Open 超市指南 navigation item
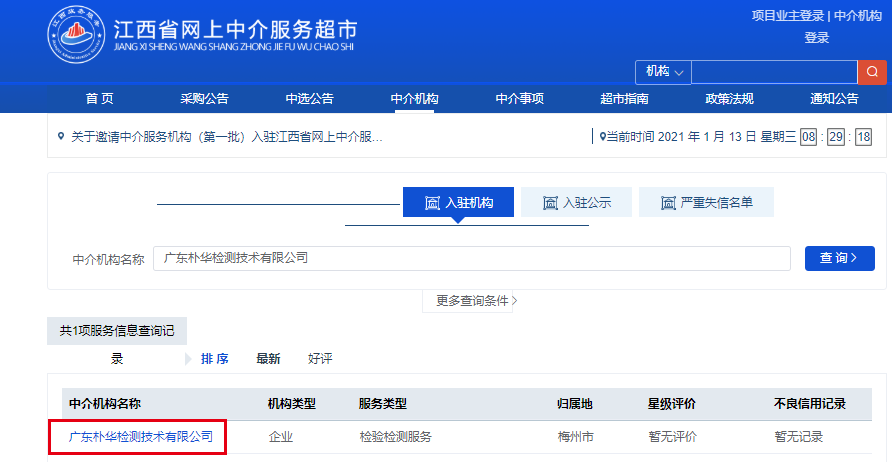Screen dimensions: 892x462 pos(624,98)
